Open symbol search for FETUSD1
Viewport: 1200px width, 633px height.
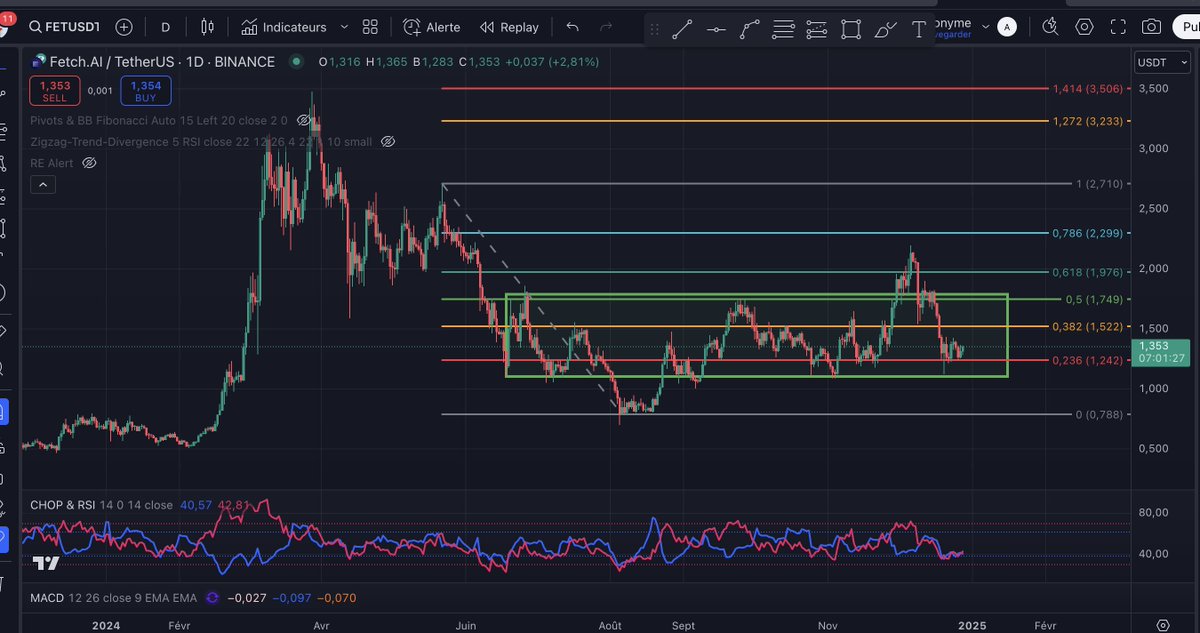(63, 27)
